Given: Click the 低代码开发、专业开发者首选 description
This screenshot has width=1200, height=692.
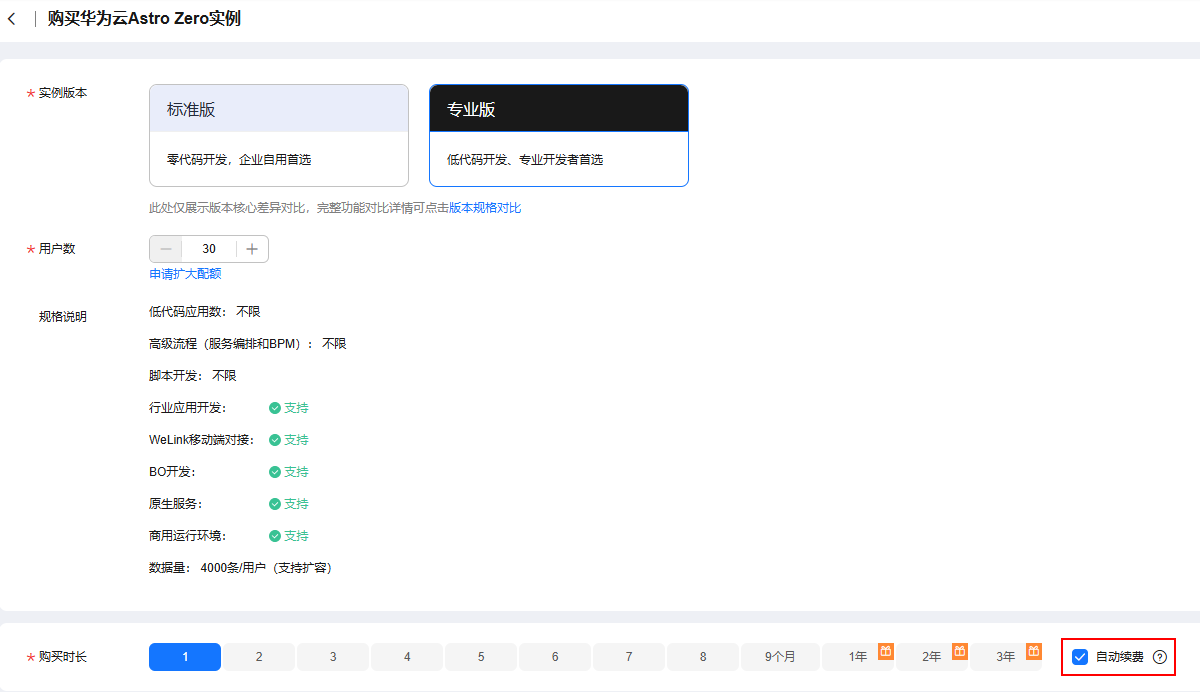Looking at the screenshot, I should tap(525, 159).
